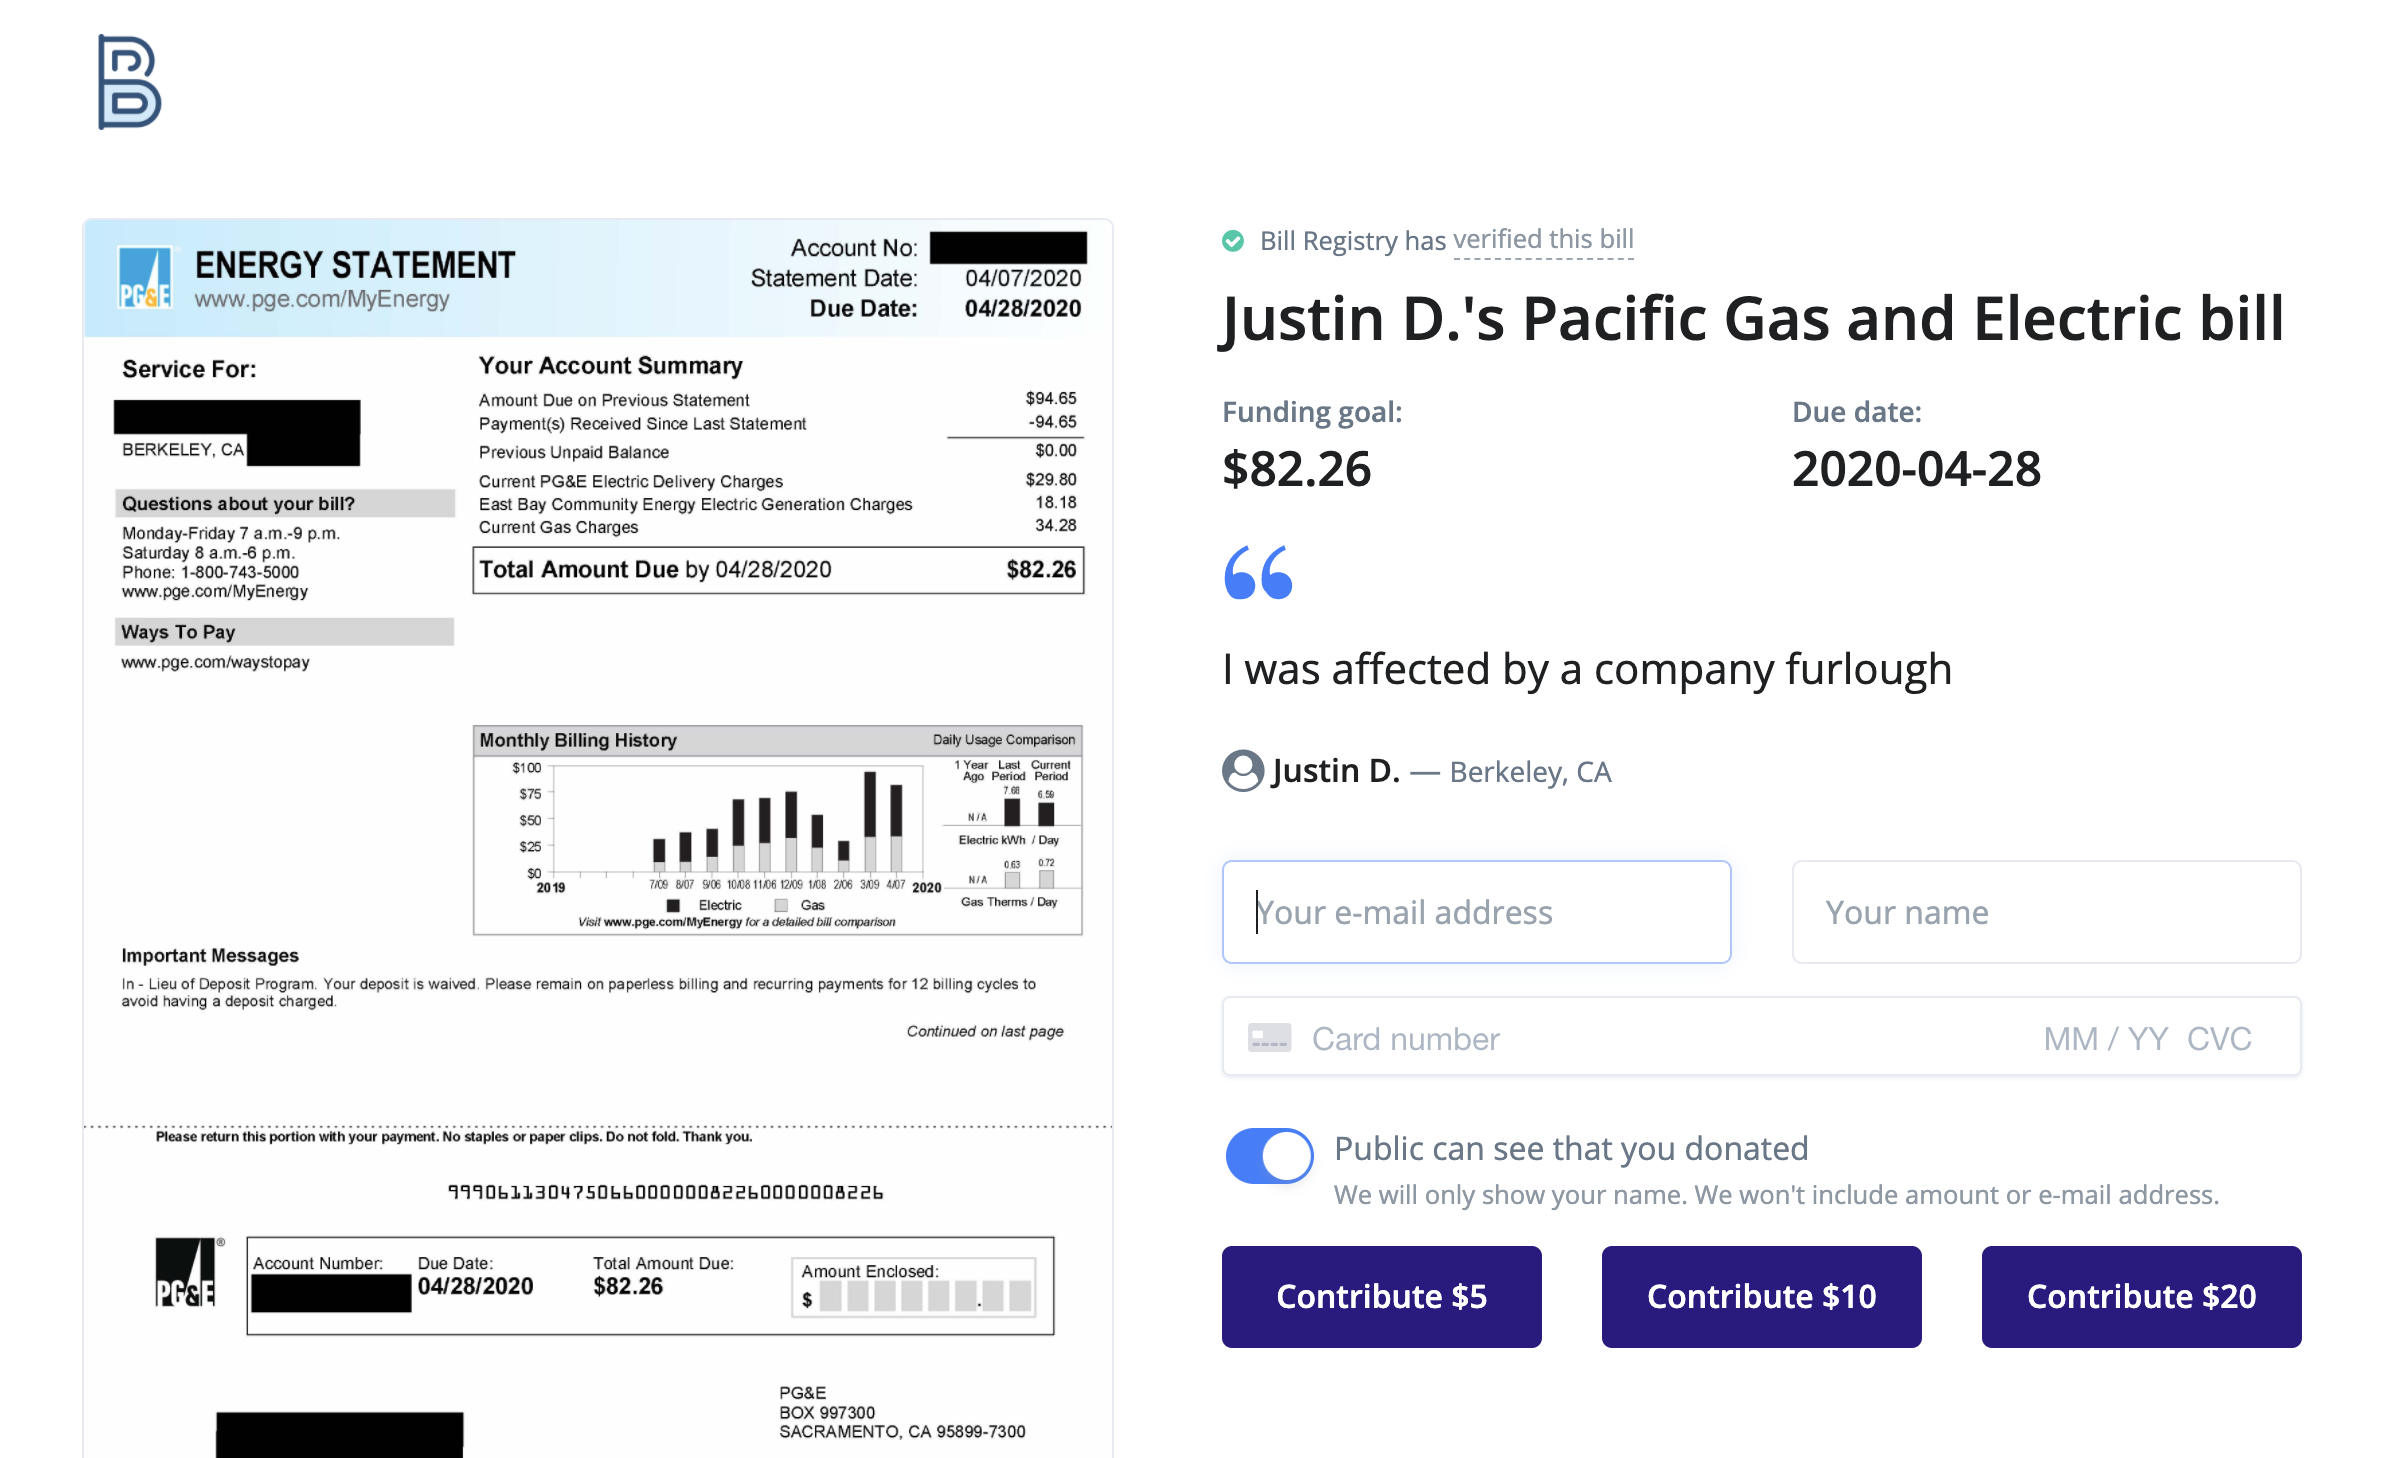Contribute $10 to the bill

coord(1761,1297)
